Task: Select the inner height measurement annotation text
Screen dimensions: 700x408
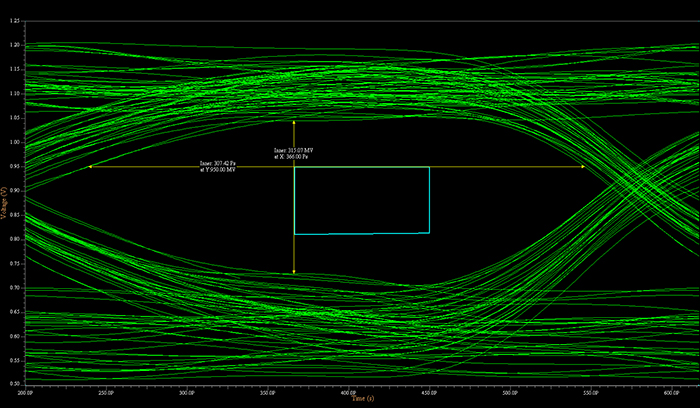Action: (x=293, y=154)
